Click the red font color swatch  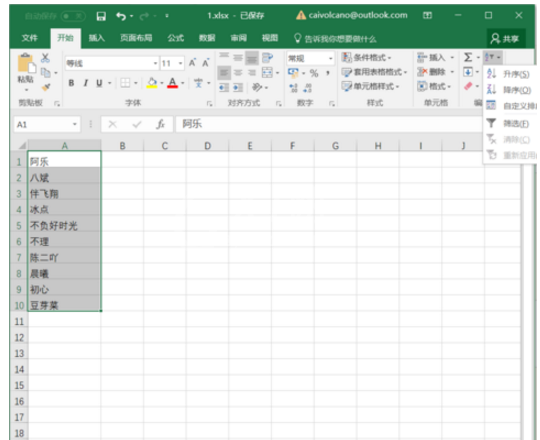click(173, 83)
